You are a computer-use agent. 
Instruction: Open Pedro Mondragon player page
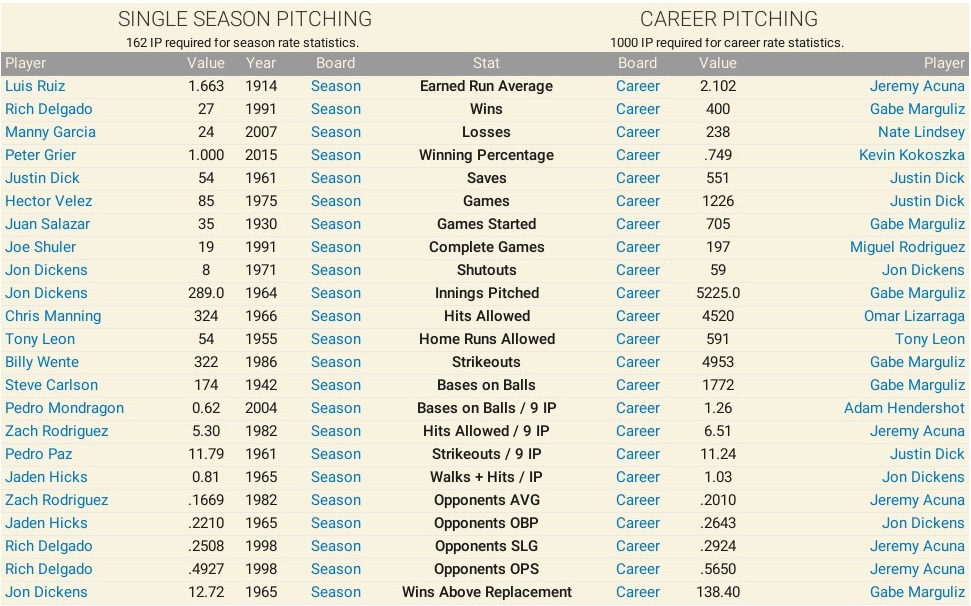[x=64, y=408]
